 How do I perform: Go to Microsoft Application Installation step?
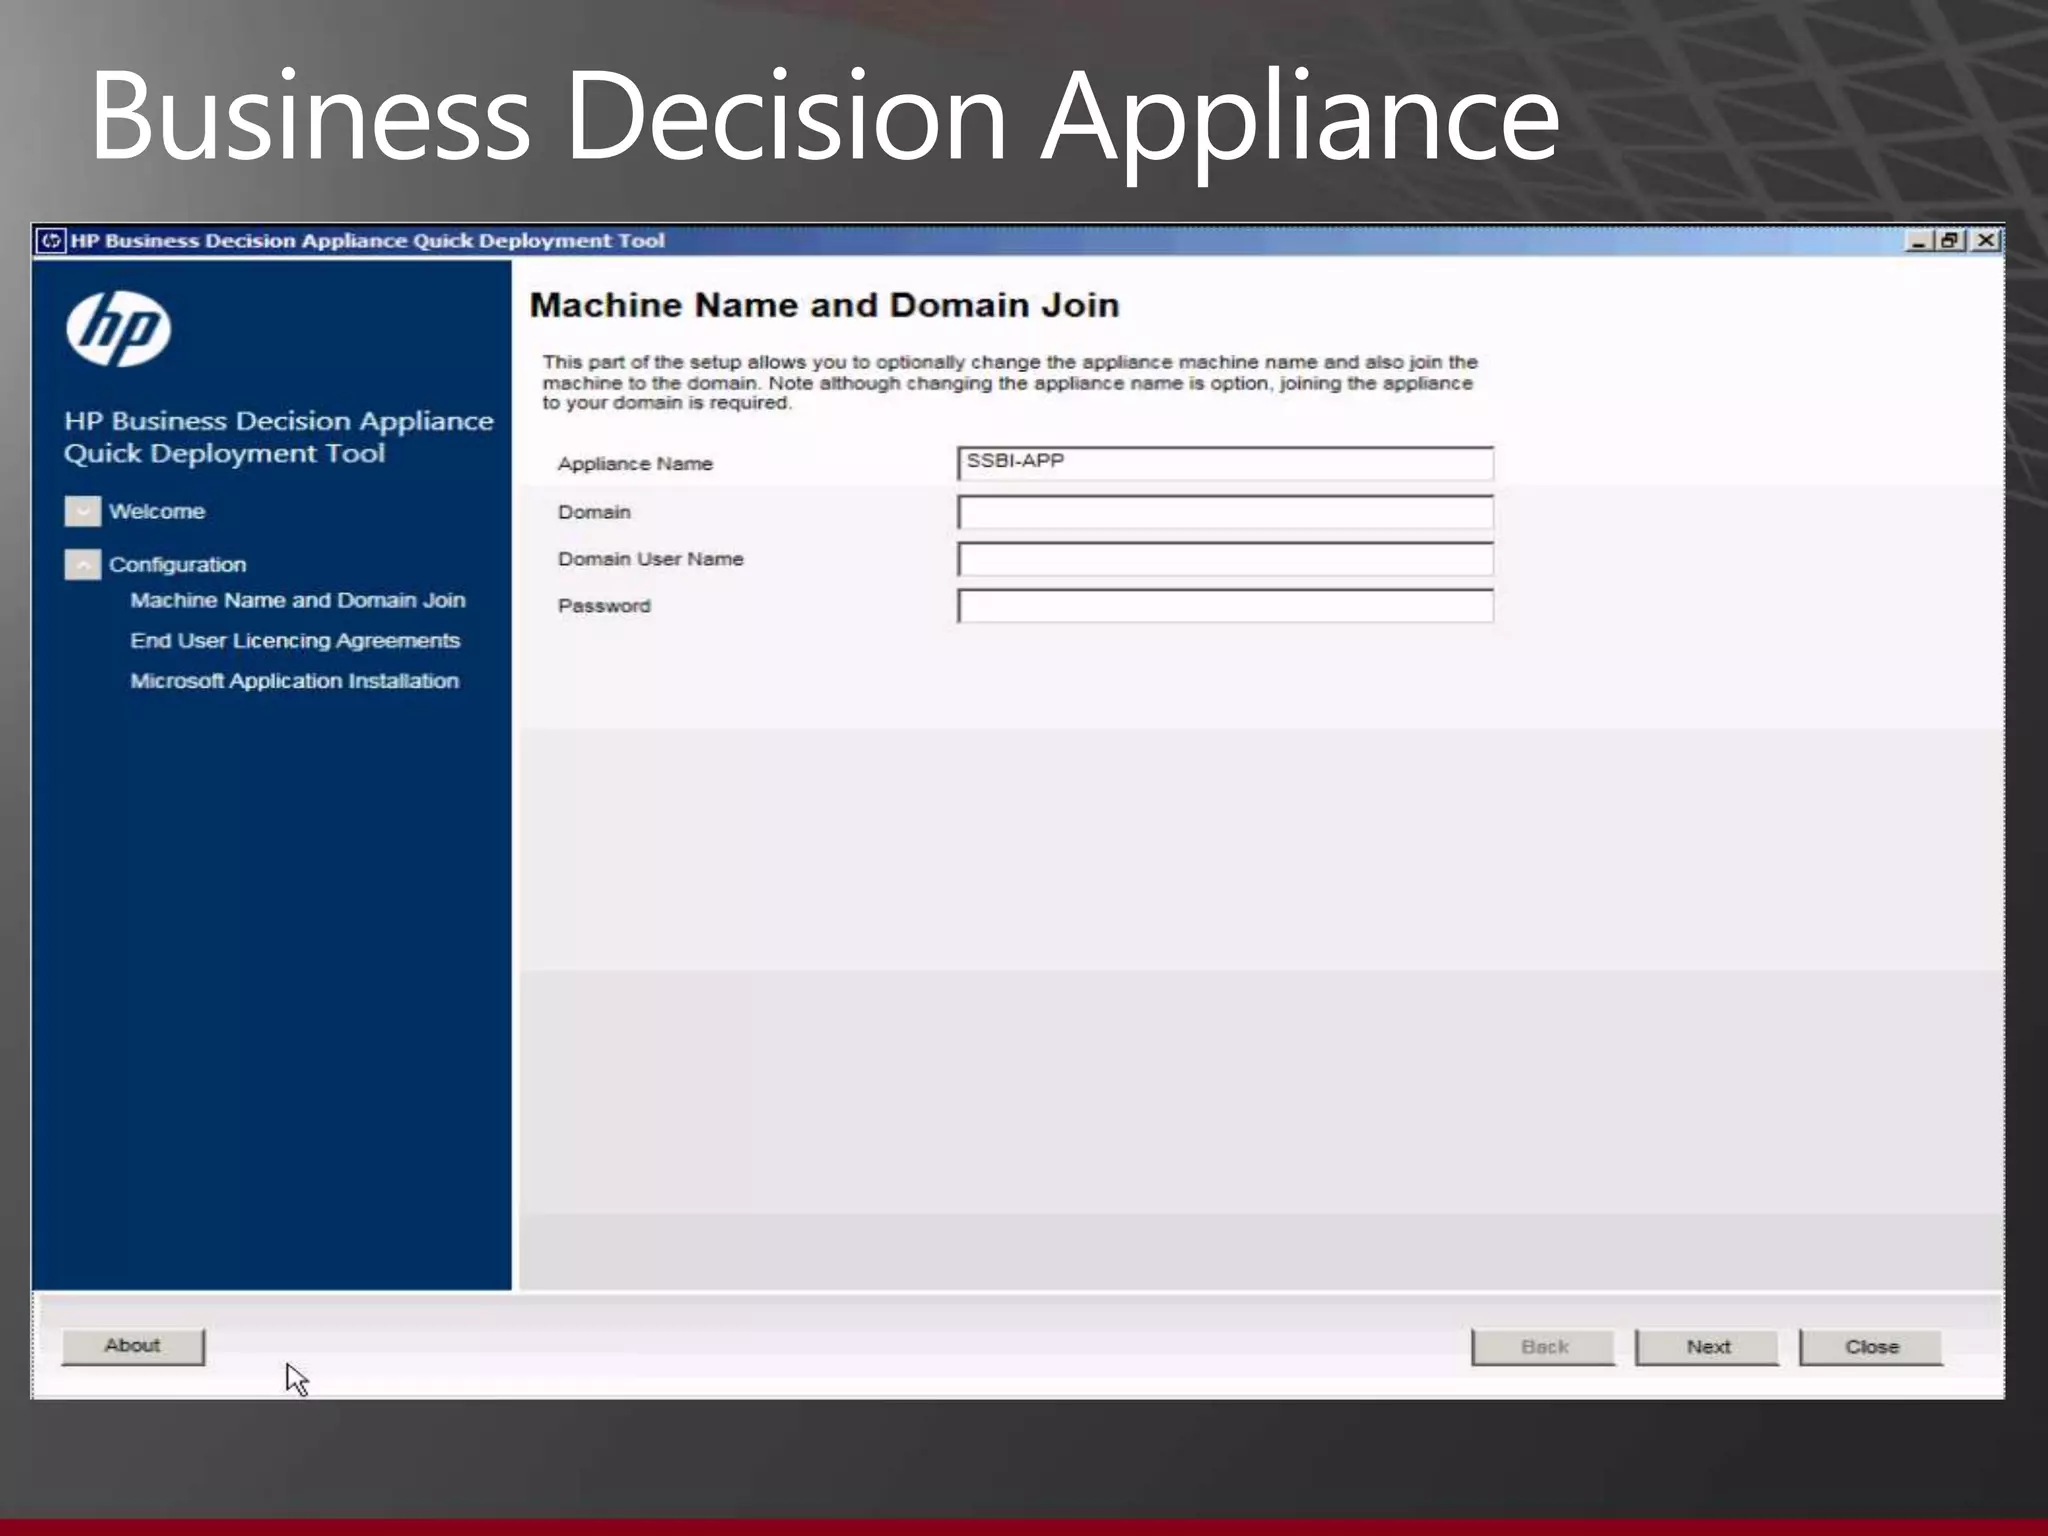(x=295, y=680)
